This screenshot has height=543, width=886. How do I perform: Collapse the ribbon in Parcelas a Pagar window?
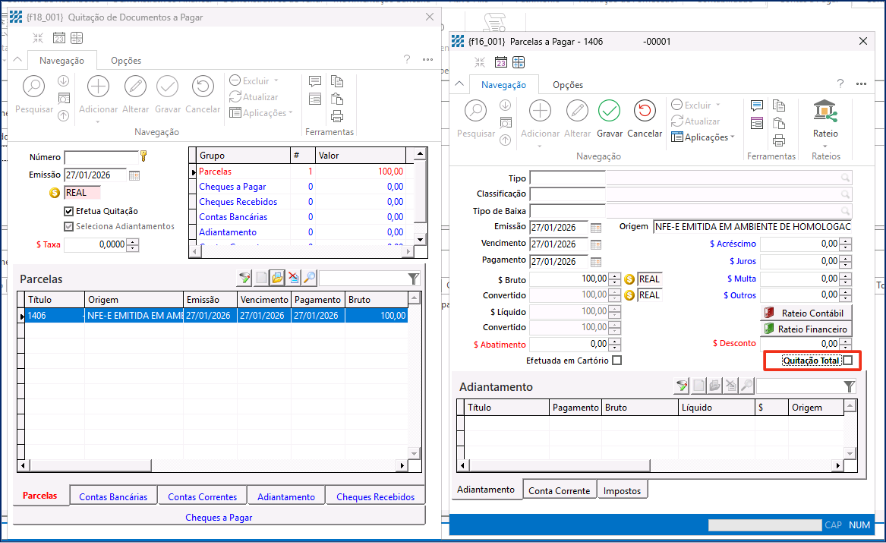point(458,86)
